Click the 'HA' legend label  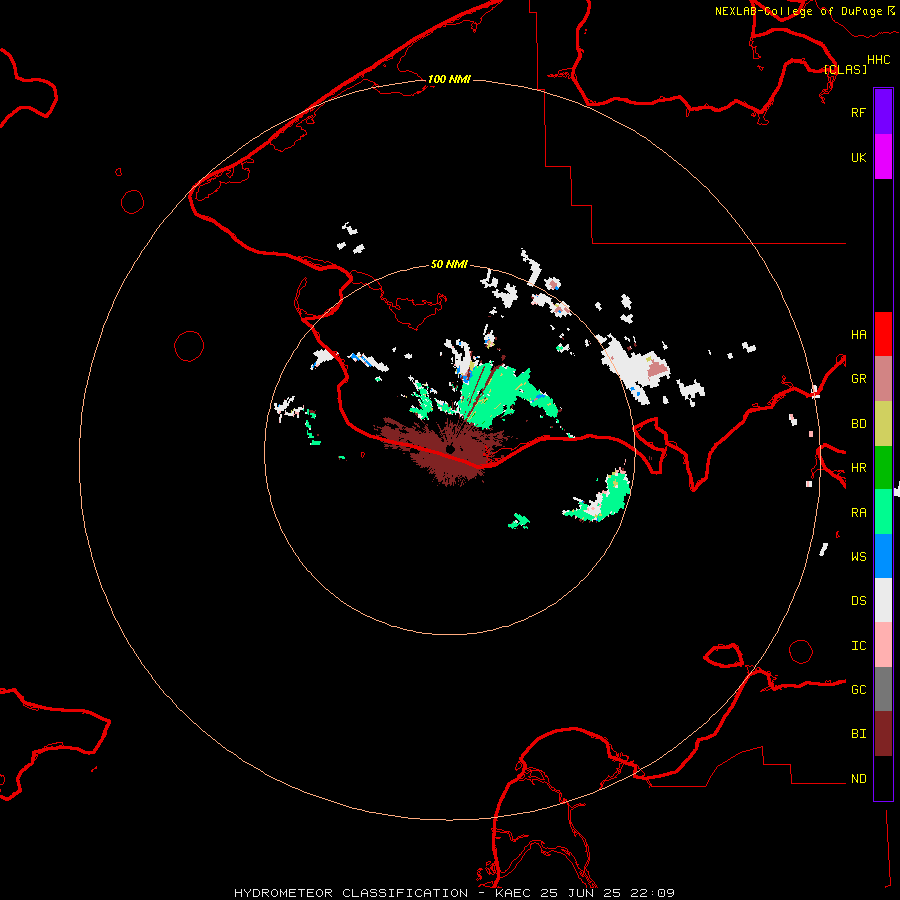(x=858, y=334)
